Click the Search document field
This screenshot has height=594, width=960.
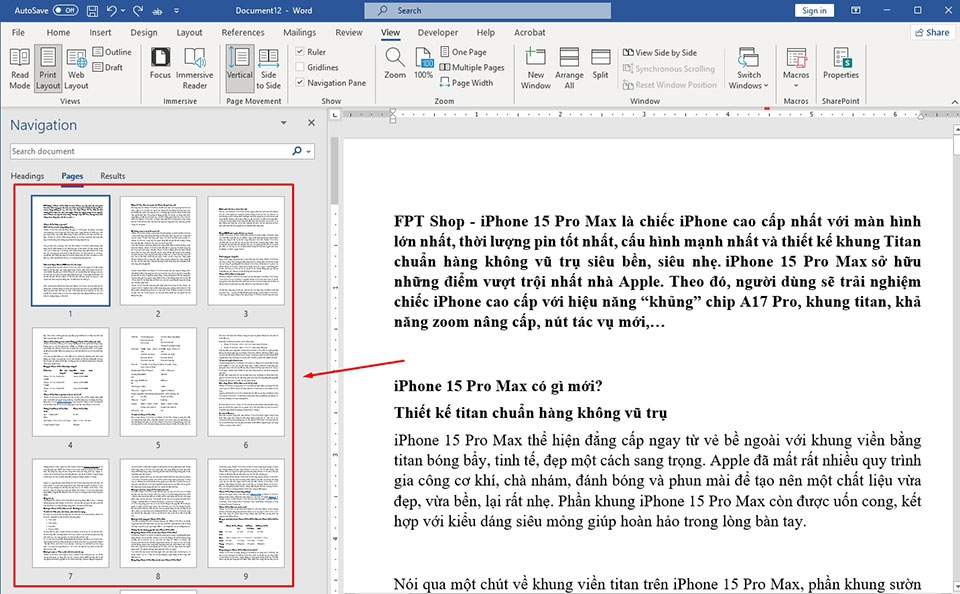pos(150,151)
